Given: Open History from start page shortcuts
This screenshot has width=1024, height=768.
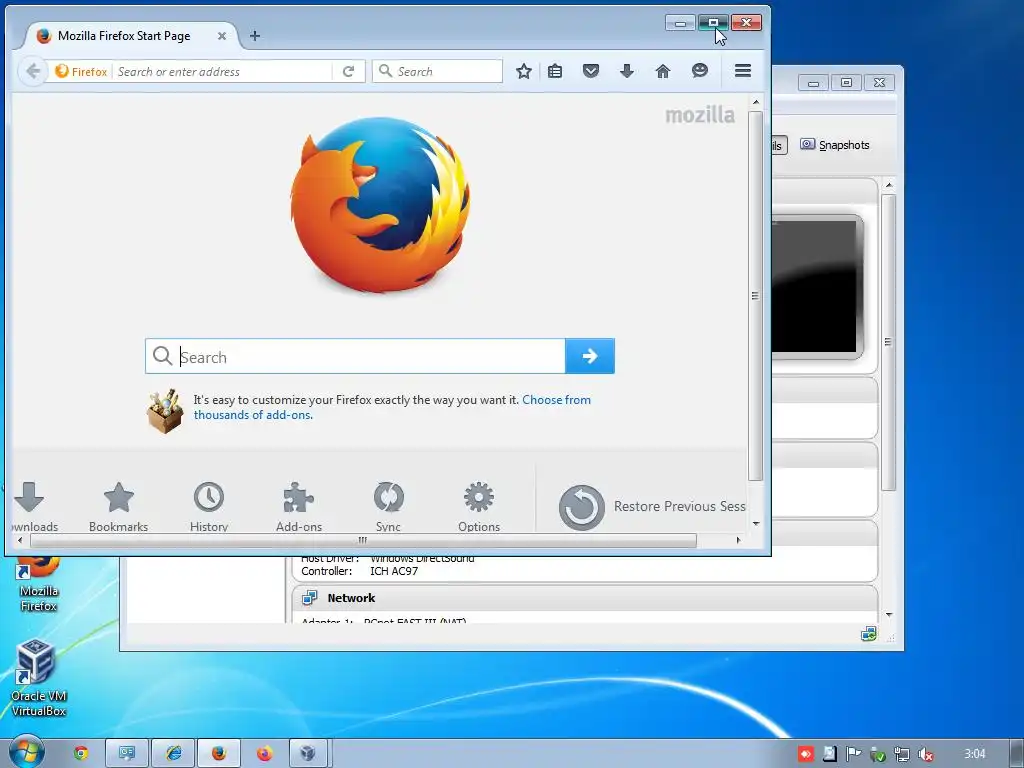Looking at the screenshot, I should [x=209, y=507].
